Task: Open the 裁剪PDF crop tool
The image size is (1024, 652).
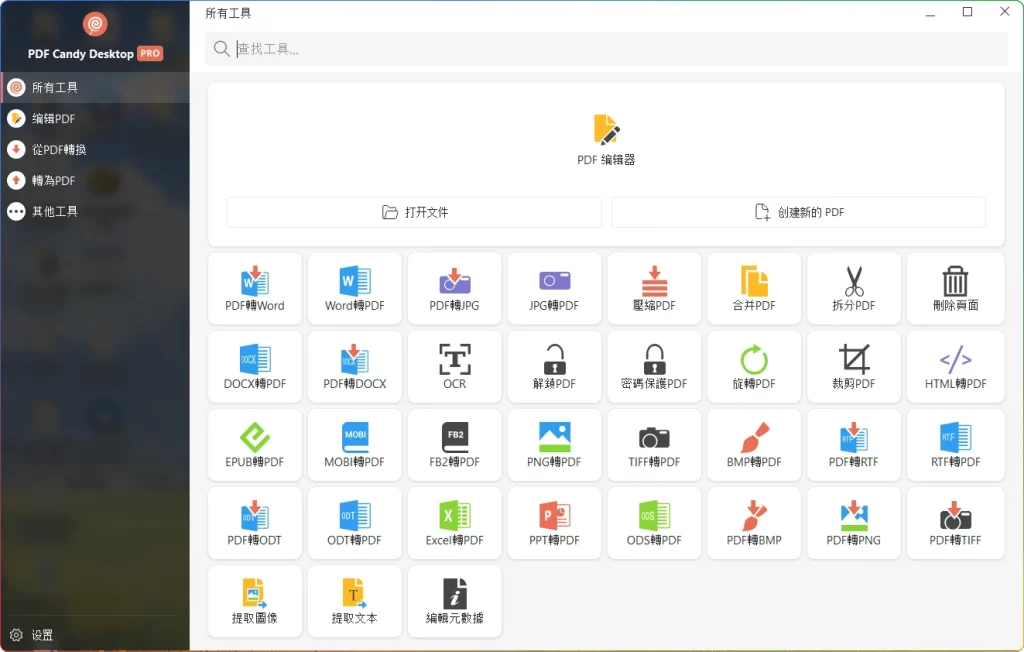Action: point(853,366)
